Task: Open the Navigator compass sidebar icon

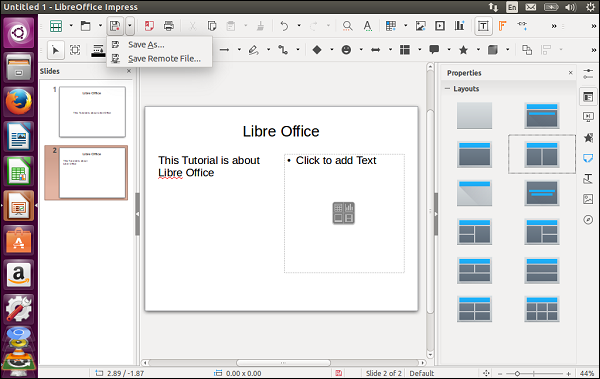Action: point(588,220)
